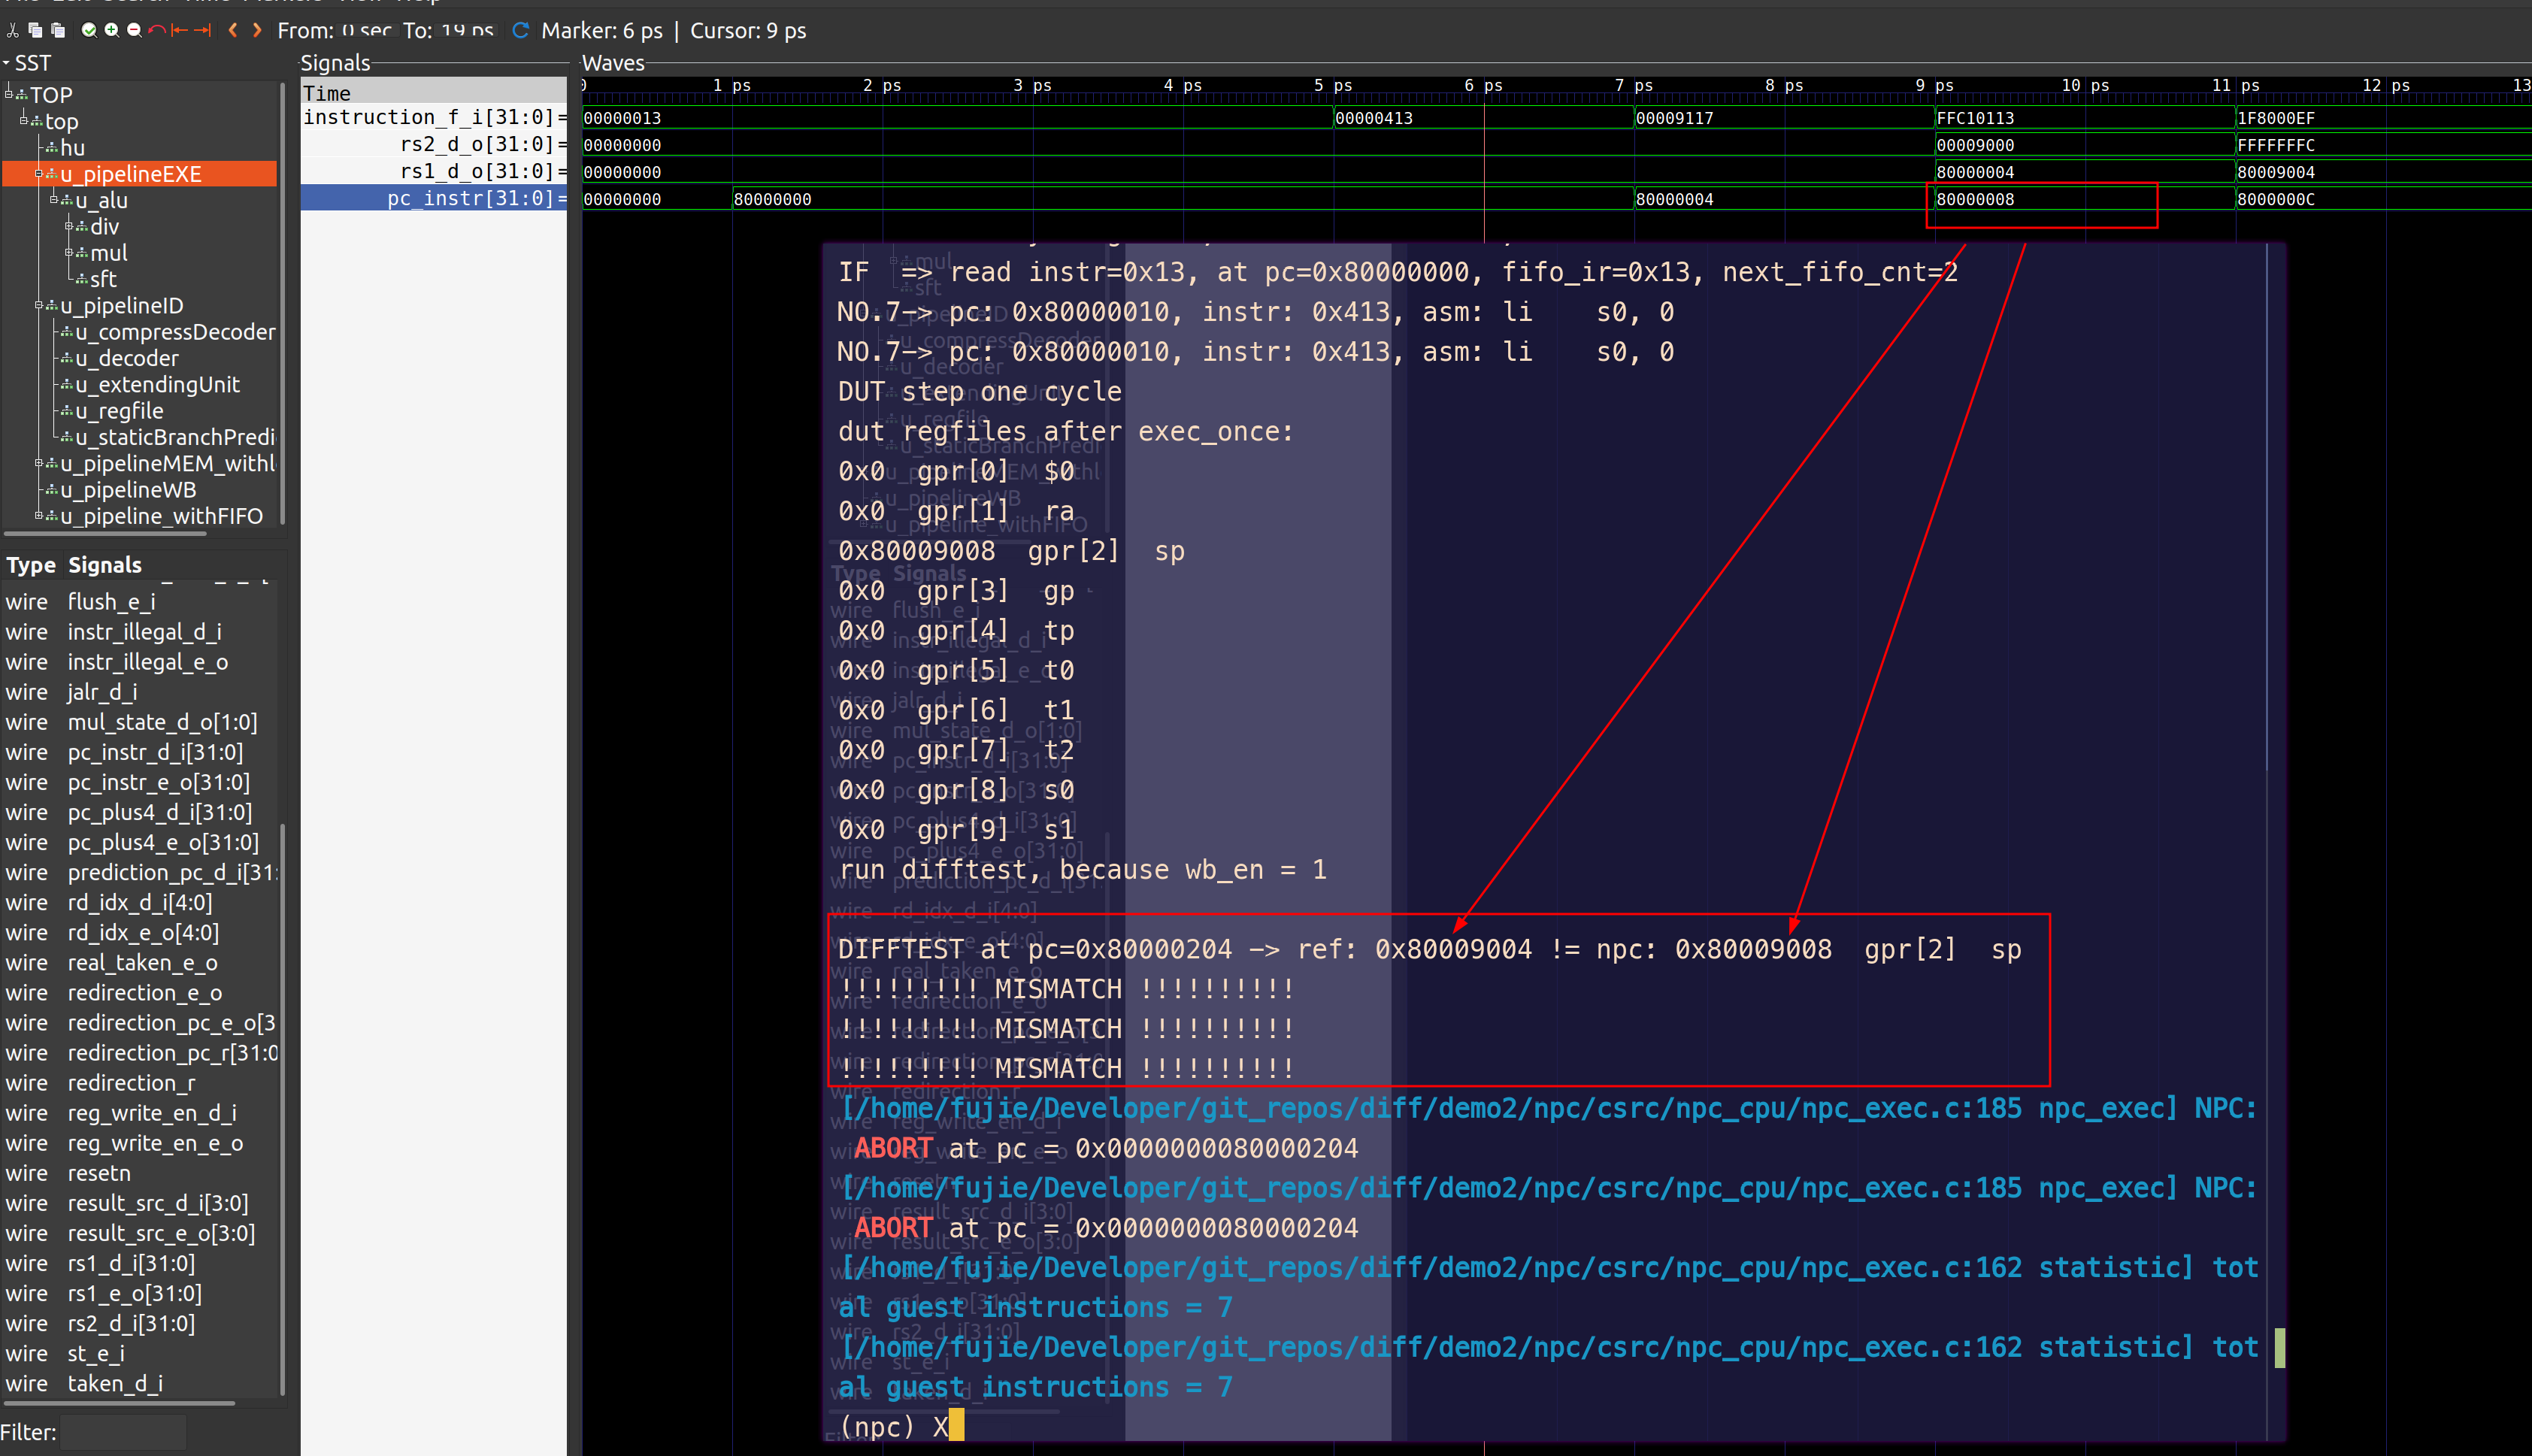This screenshot has width=2532, height=1456.
Task: Select real_taken_e_o wire
Action: [142, 963]
